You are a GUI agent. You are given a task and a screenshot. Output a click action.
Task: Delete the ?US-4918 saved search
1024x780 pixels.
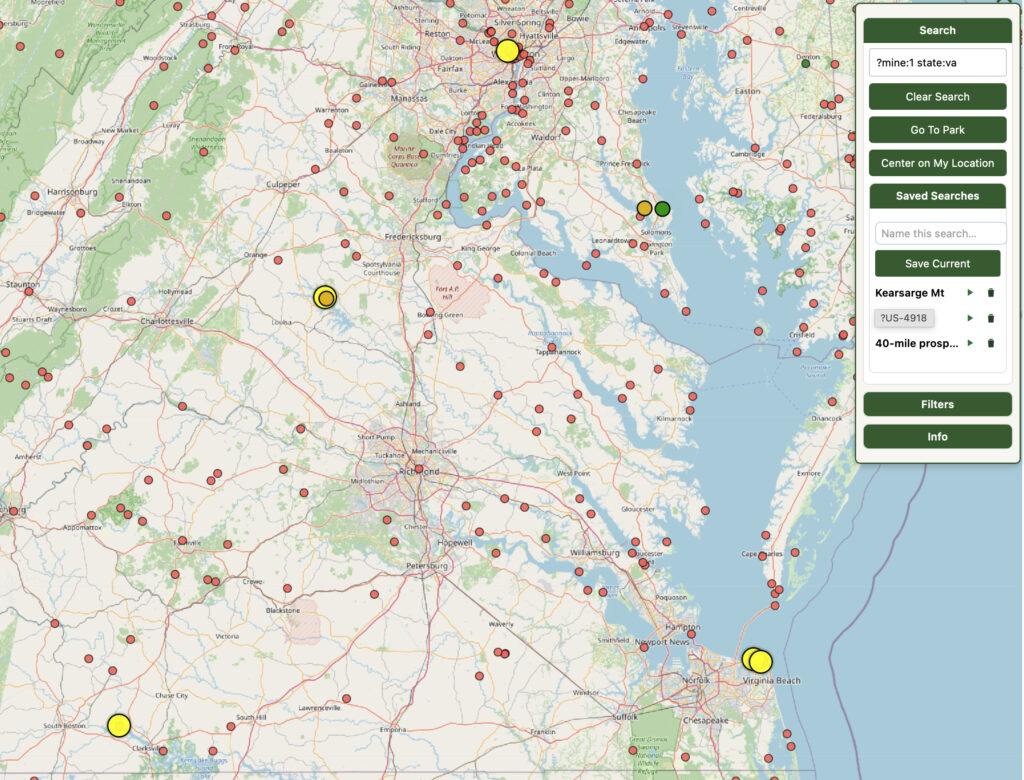[991, 318]
